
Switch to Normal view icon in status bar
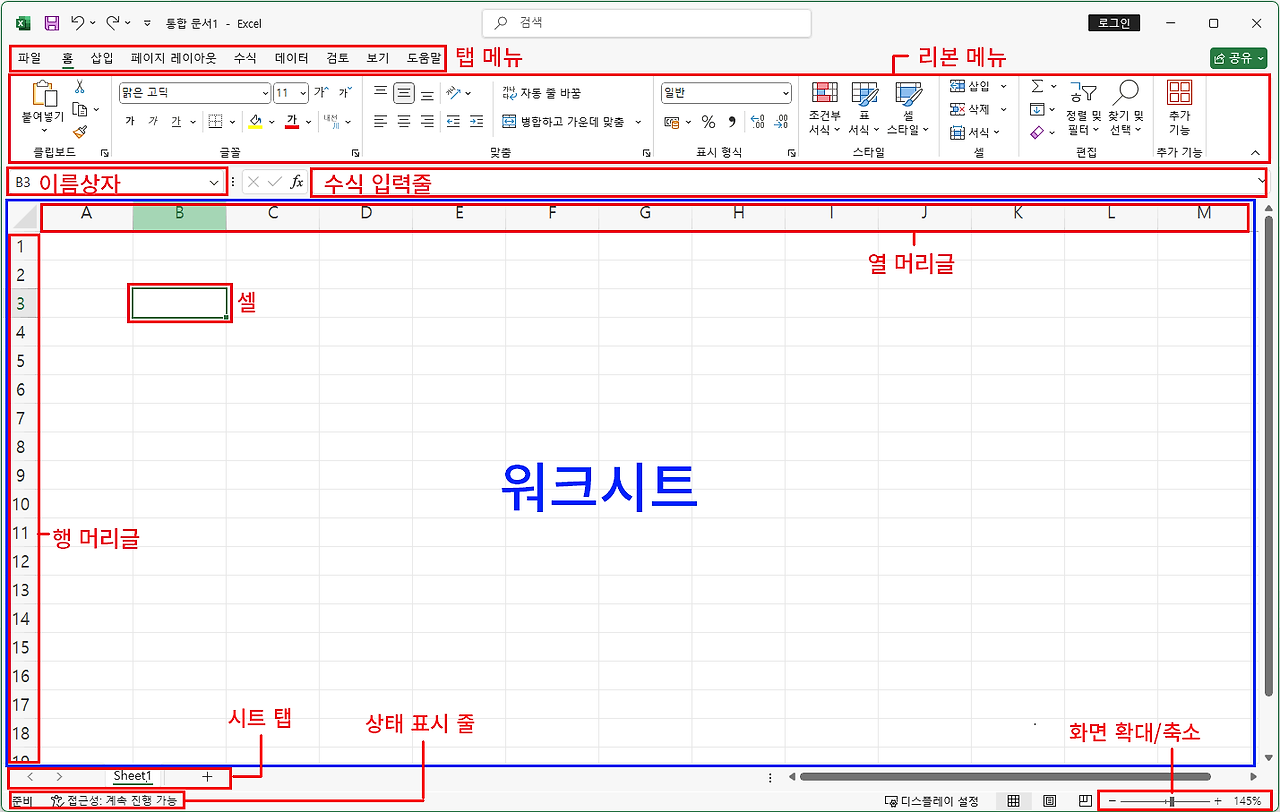[1013, 801]
